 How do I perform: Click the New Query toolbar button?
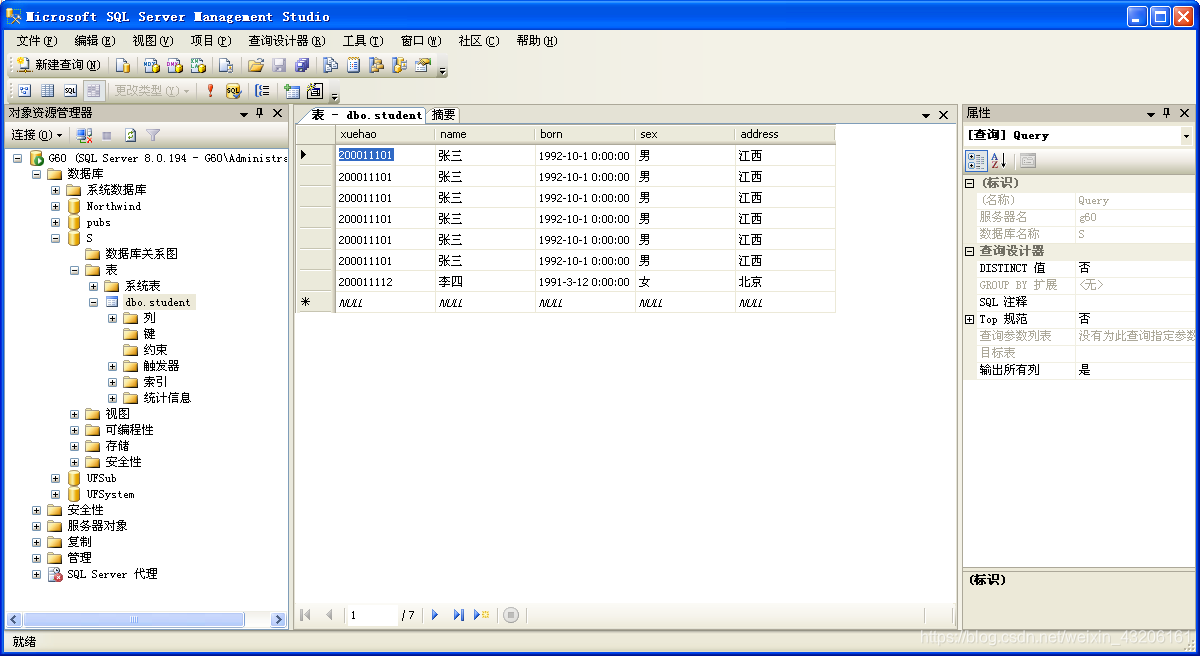tap(59, 65)
